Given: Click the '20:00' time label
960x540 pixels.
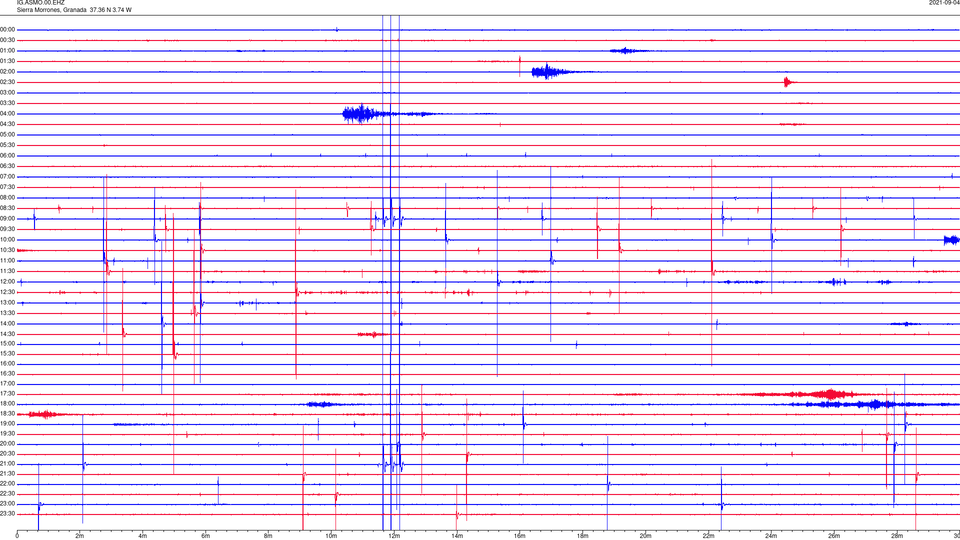Looking at the screenshot, I should pos(8,443).
